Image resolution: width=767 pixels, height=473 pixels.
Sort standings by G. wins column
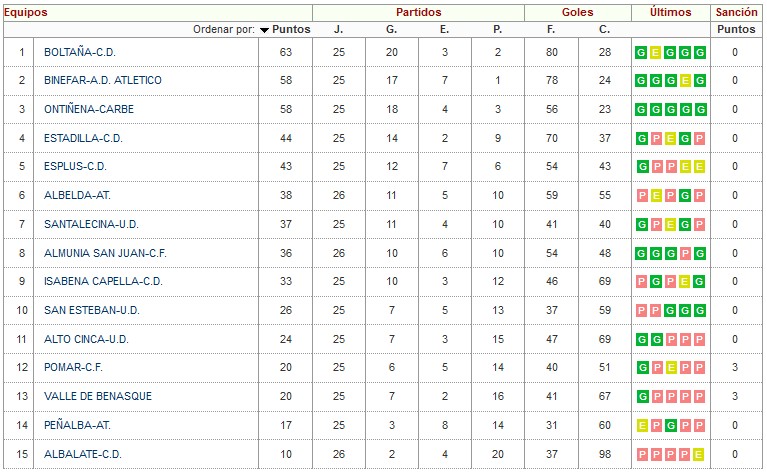tap(391, 29)
